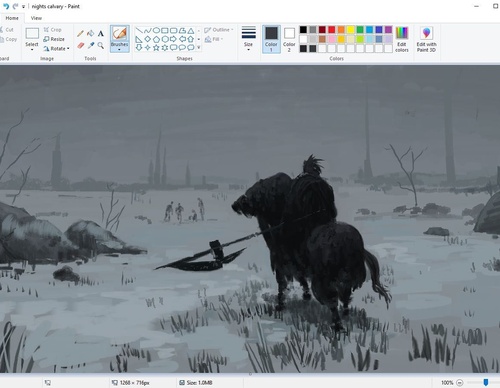Viewport: 500px width, 388px height.
Task: Switch to the View ribbon tab
Action: (36, 18)
